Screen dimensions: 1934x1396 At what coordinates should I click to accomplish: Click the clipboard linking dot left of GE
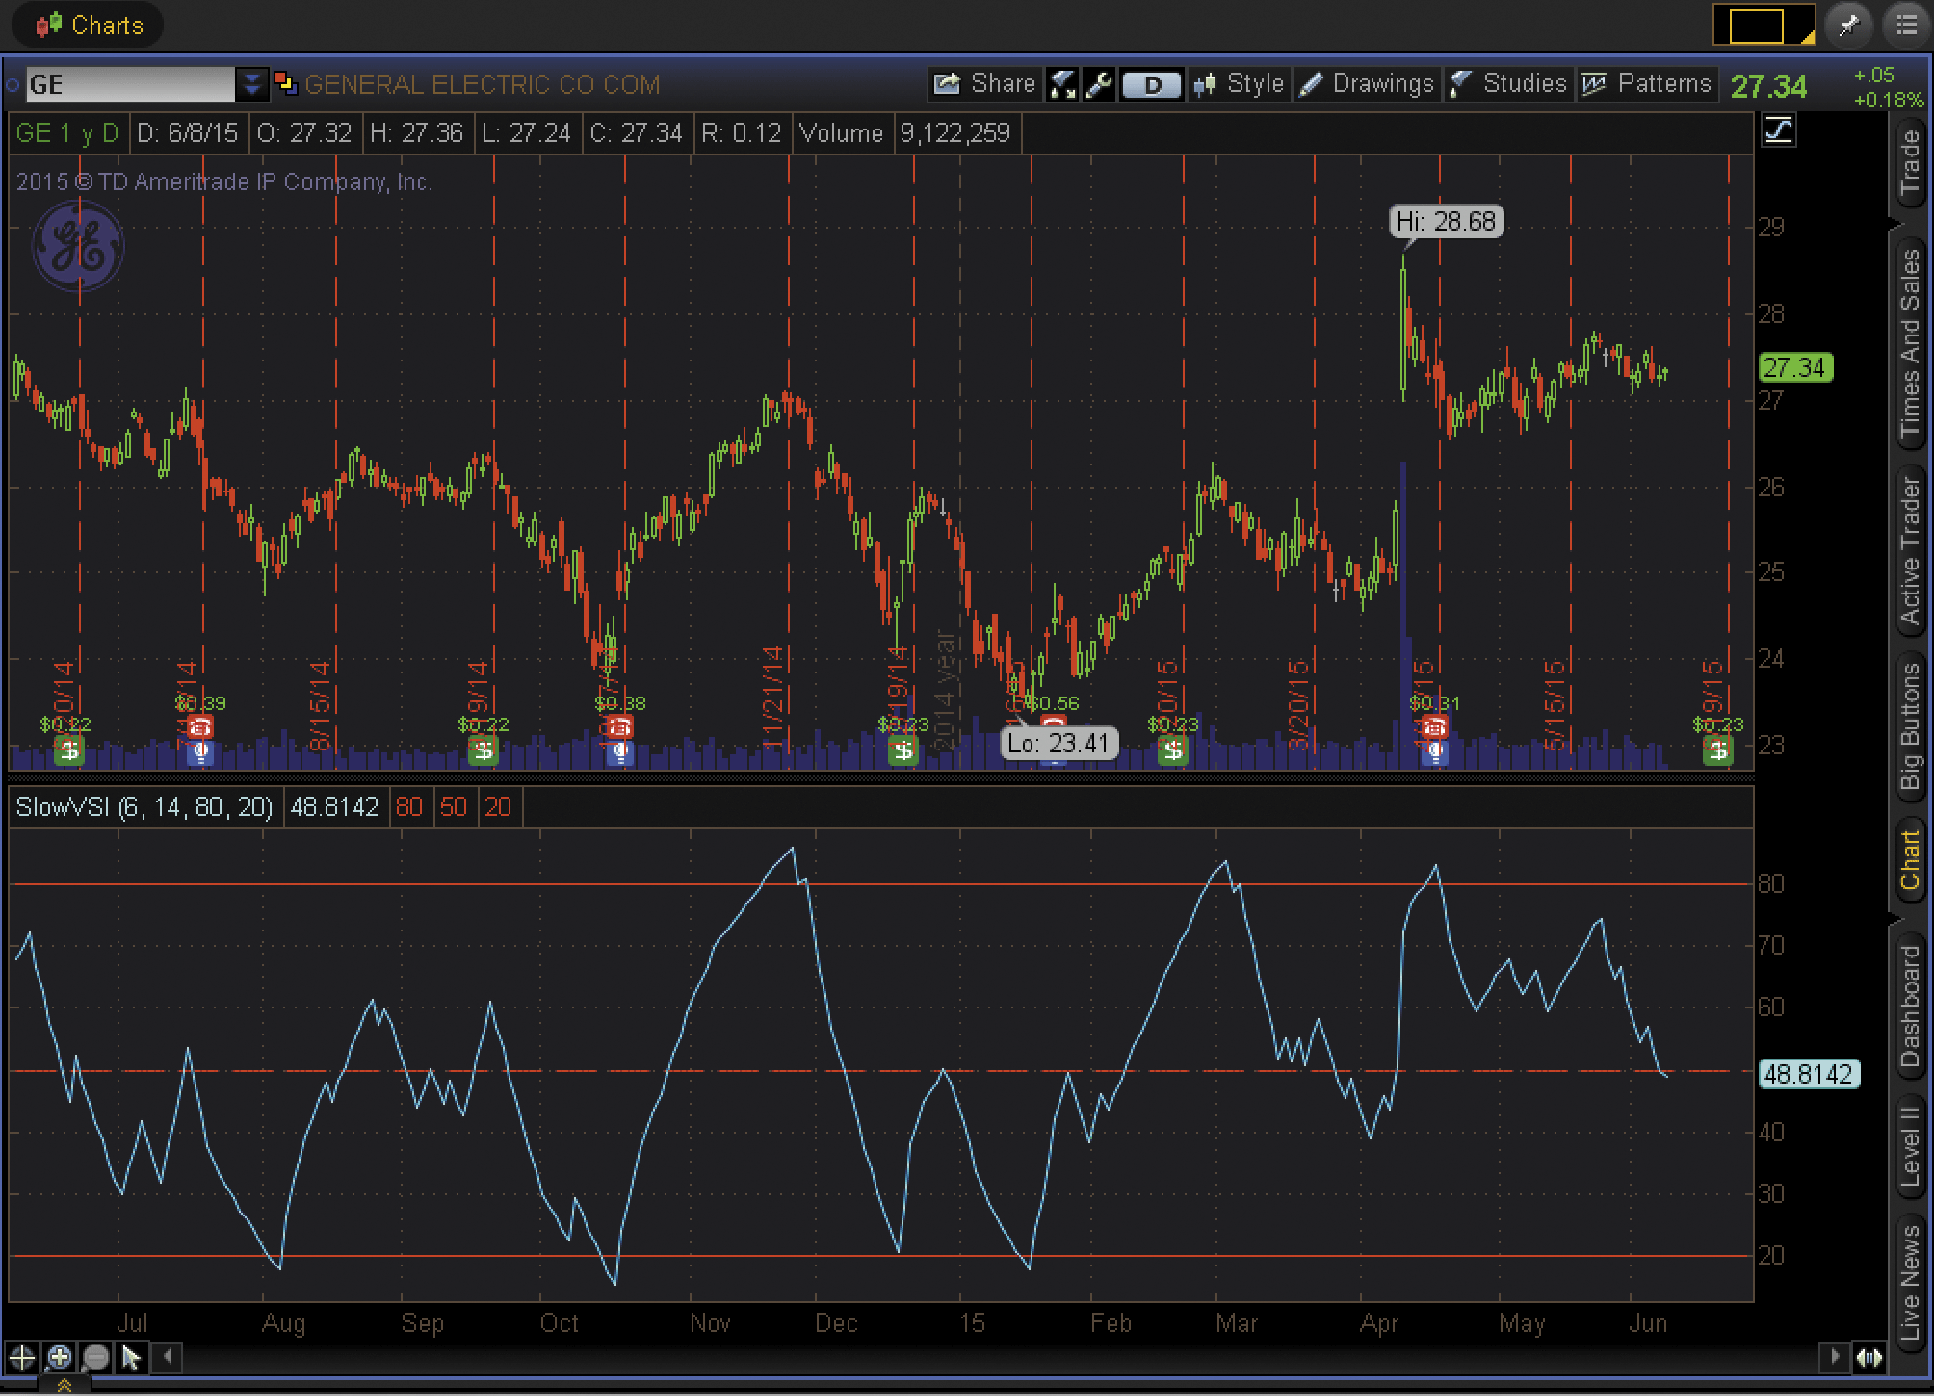pyautogui.click(x=13, y=85)
